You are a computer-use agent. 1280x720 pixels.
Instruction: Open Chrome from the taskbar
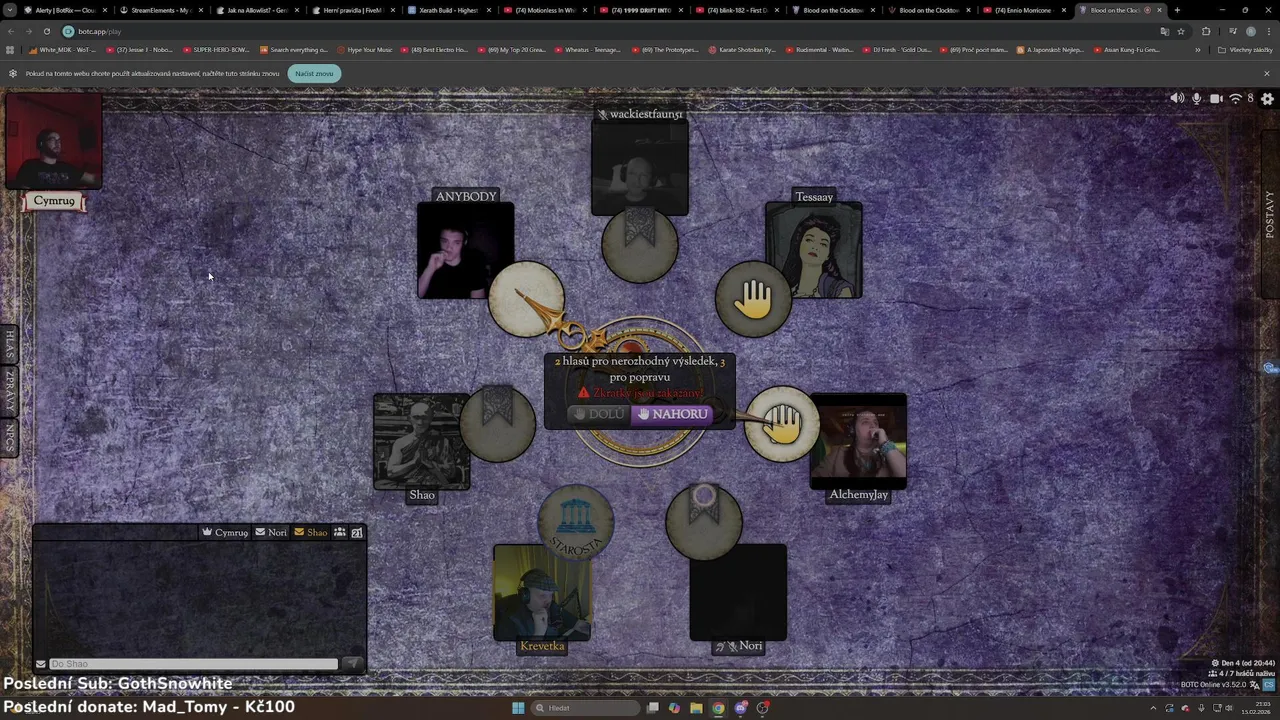[718, 708]
